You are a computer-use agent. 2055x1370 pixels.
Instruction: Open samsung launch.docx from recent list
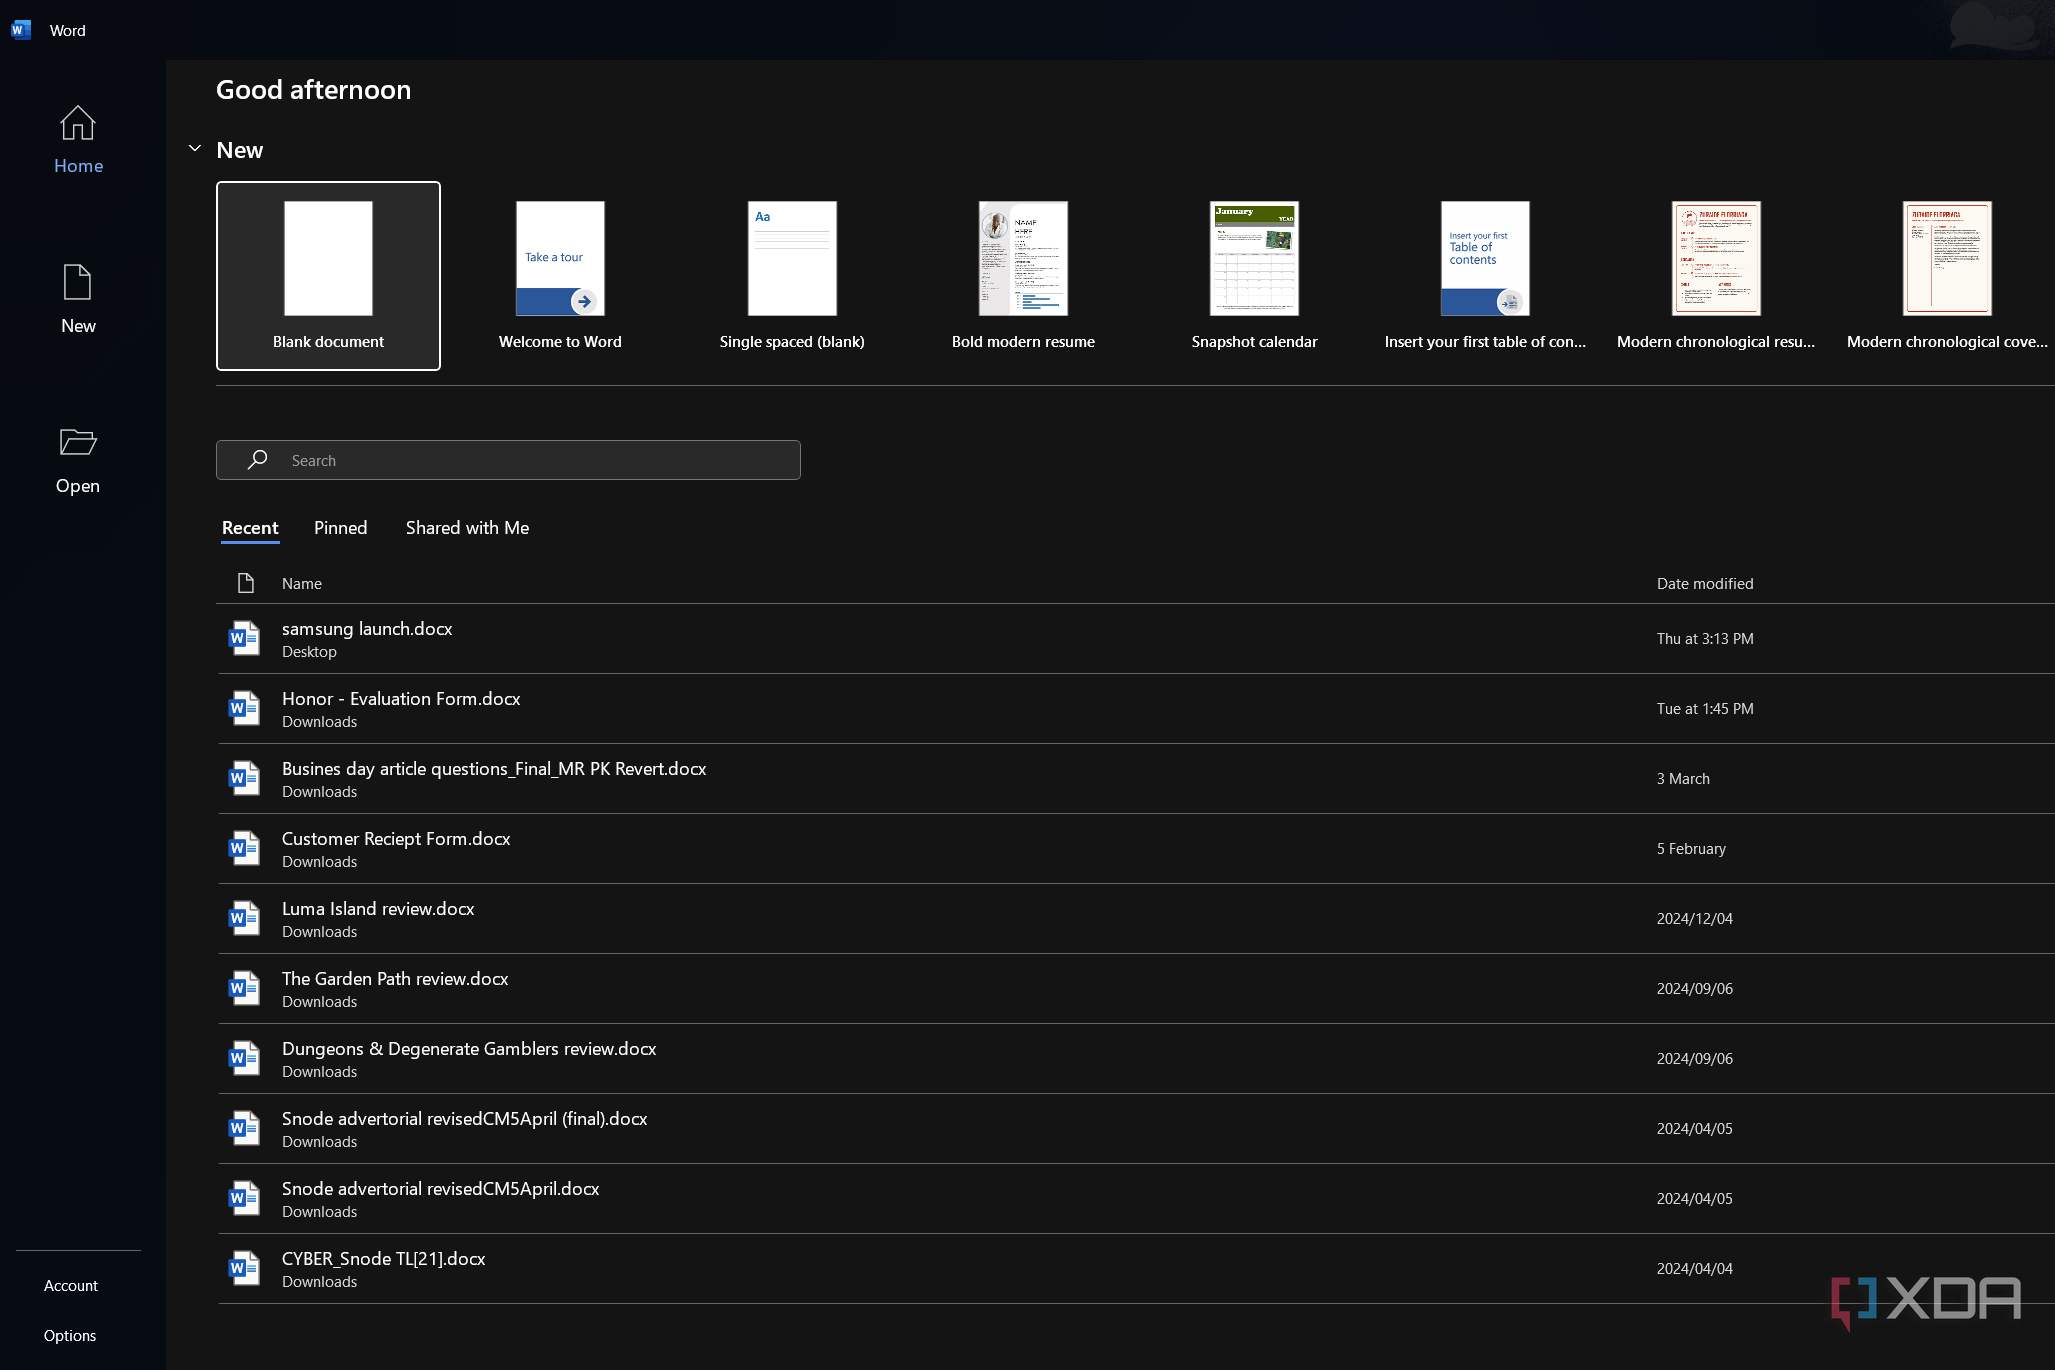[1135, 639]
